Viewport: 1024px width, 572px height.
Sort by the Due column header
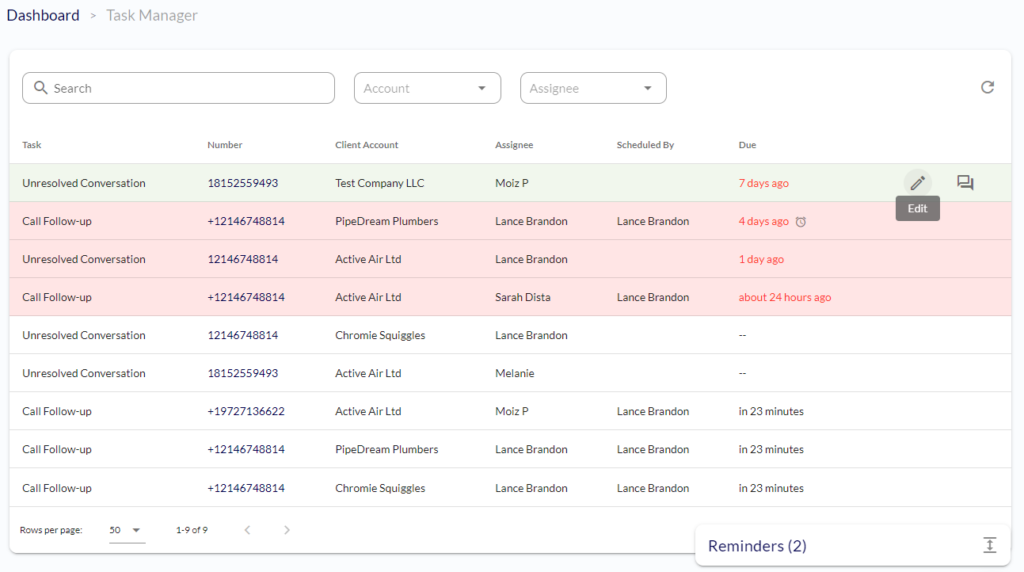[747, 145]
